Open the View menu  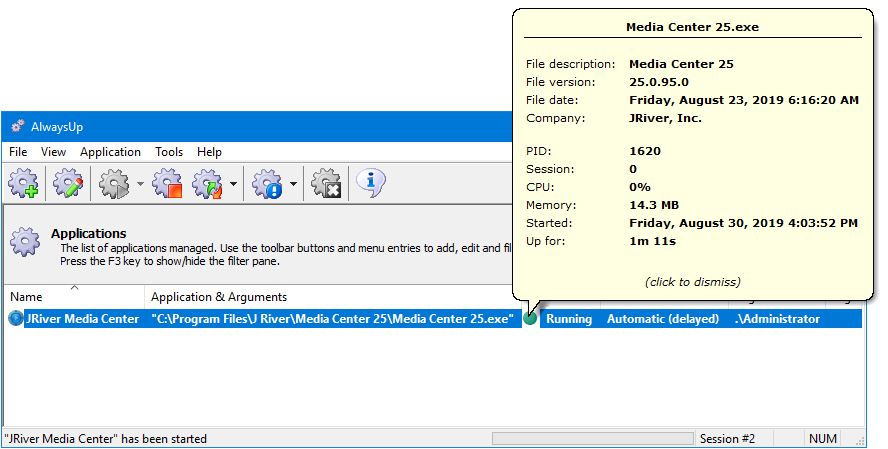[x=53, y=152]
